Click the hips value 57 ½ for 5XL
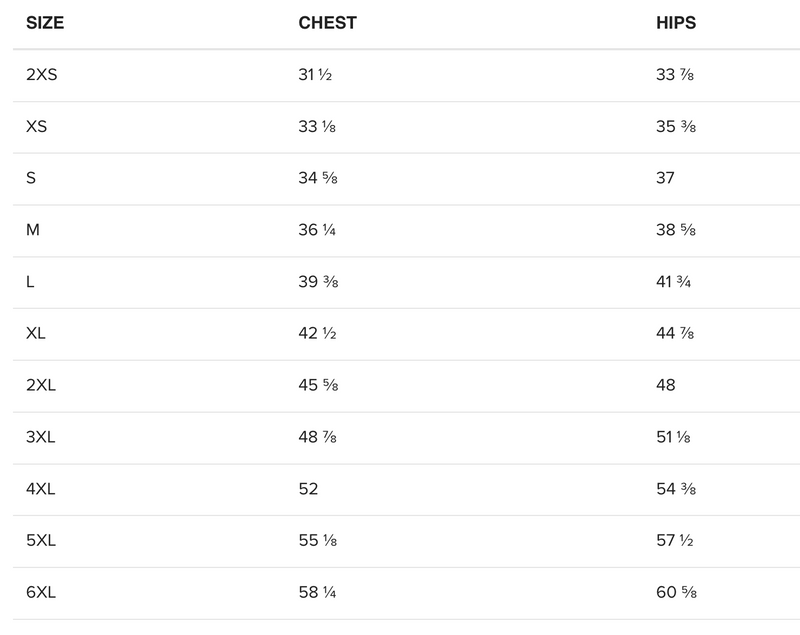Viewport: 800px width, 635px height. [675, 541]
